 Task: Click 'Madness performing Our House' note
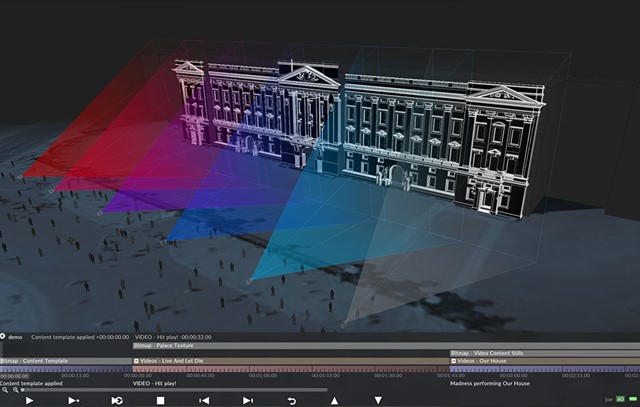coord(490,383)
